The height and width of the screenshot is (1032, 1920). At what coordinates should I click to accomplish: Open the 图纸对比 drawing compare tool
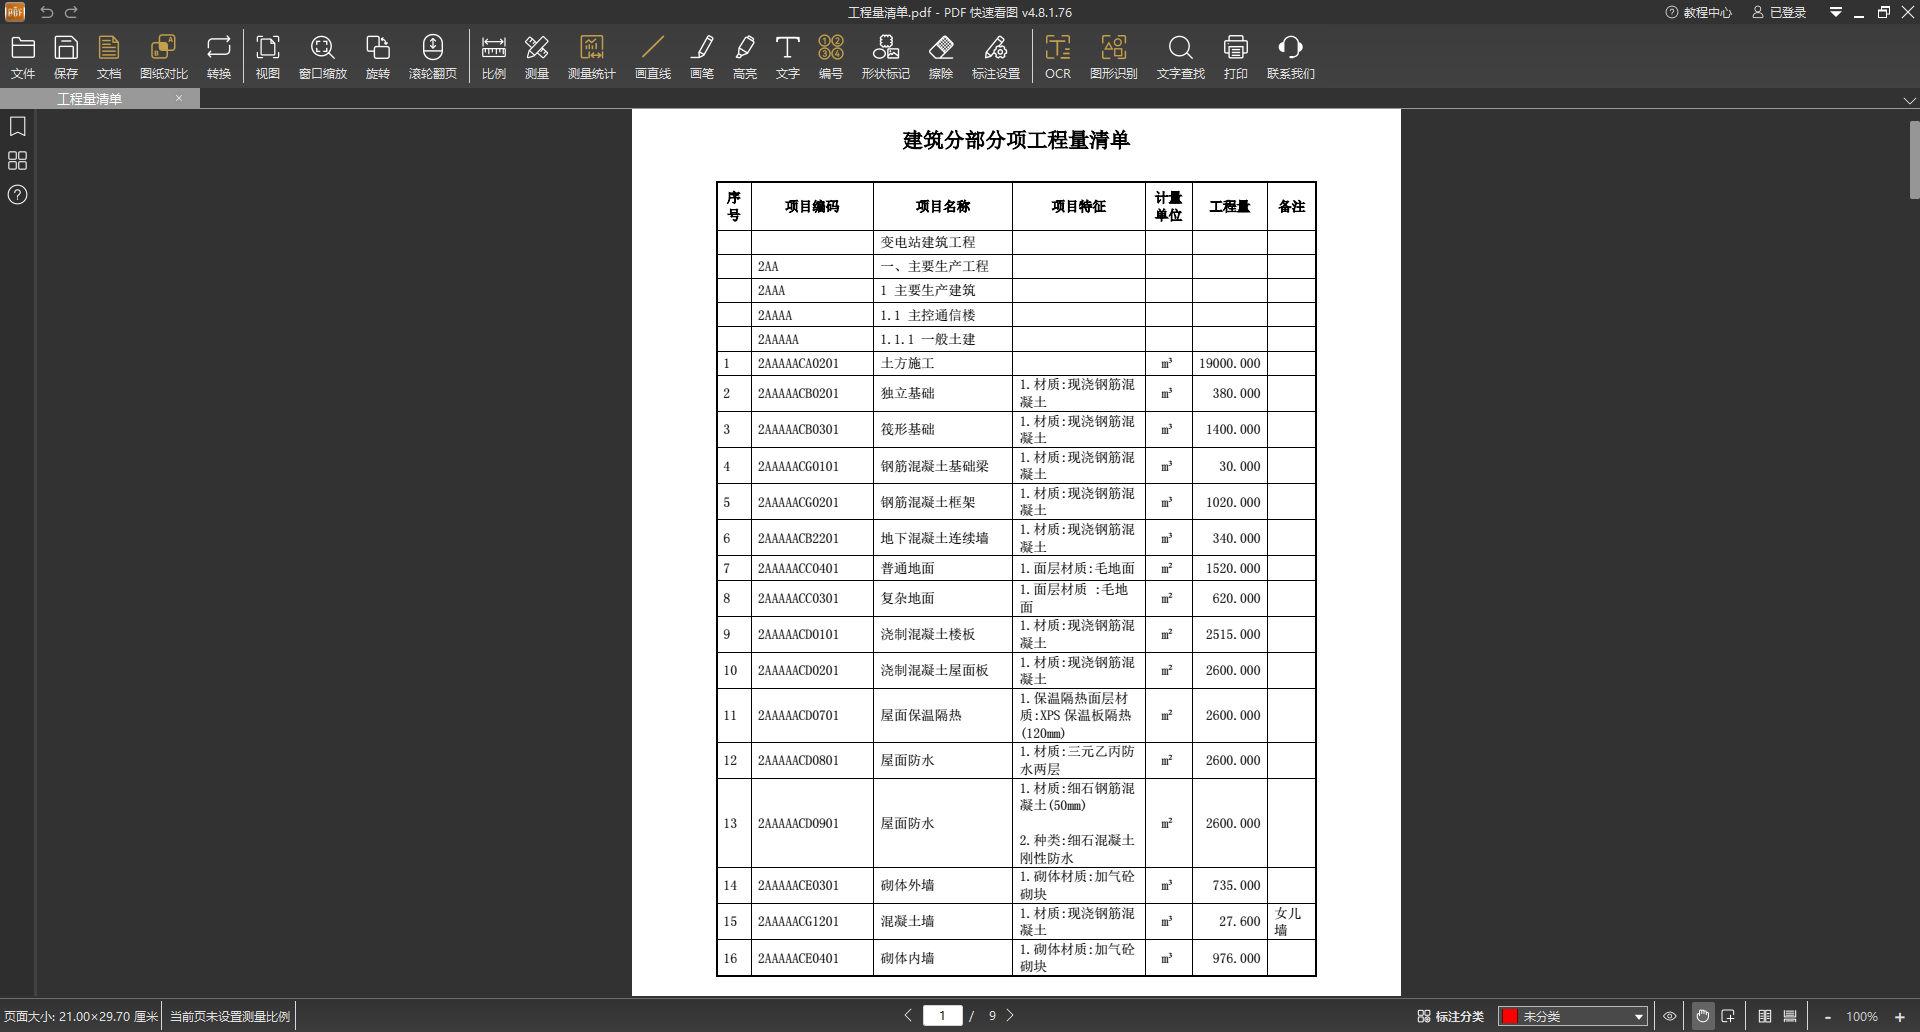click(163, 57)
